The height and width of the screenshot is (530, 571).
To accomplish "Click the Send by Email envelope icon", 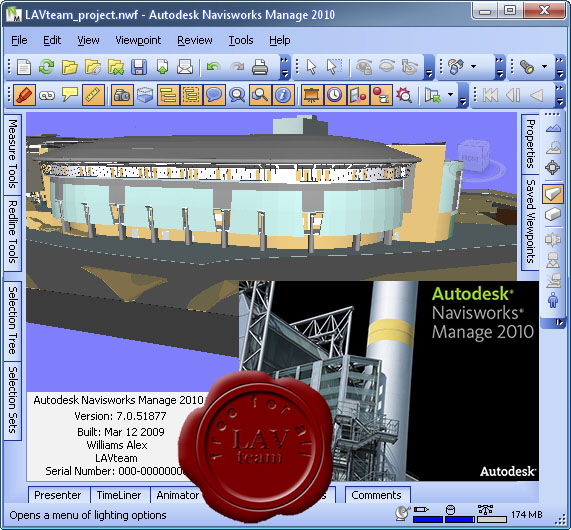I will 185,67.
